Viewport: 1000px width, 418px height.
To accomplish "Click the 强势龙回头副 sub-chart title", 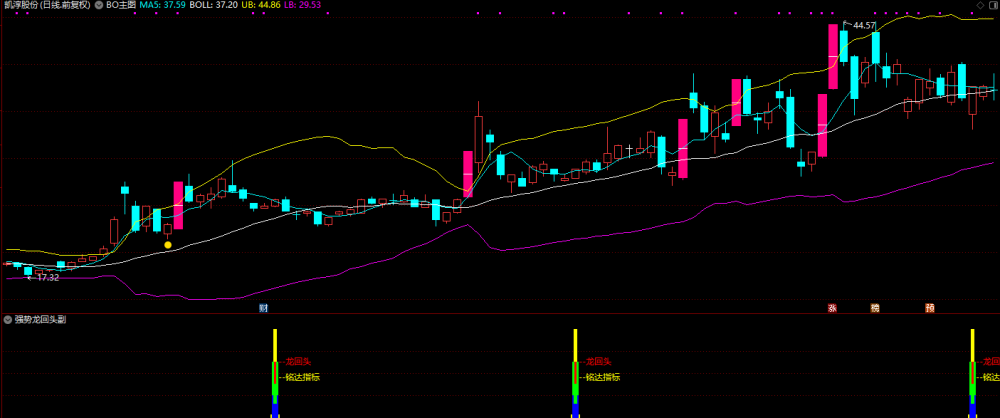I will pos(40,320).
